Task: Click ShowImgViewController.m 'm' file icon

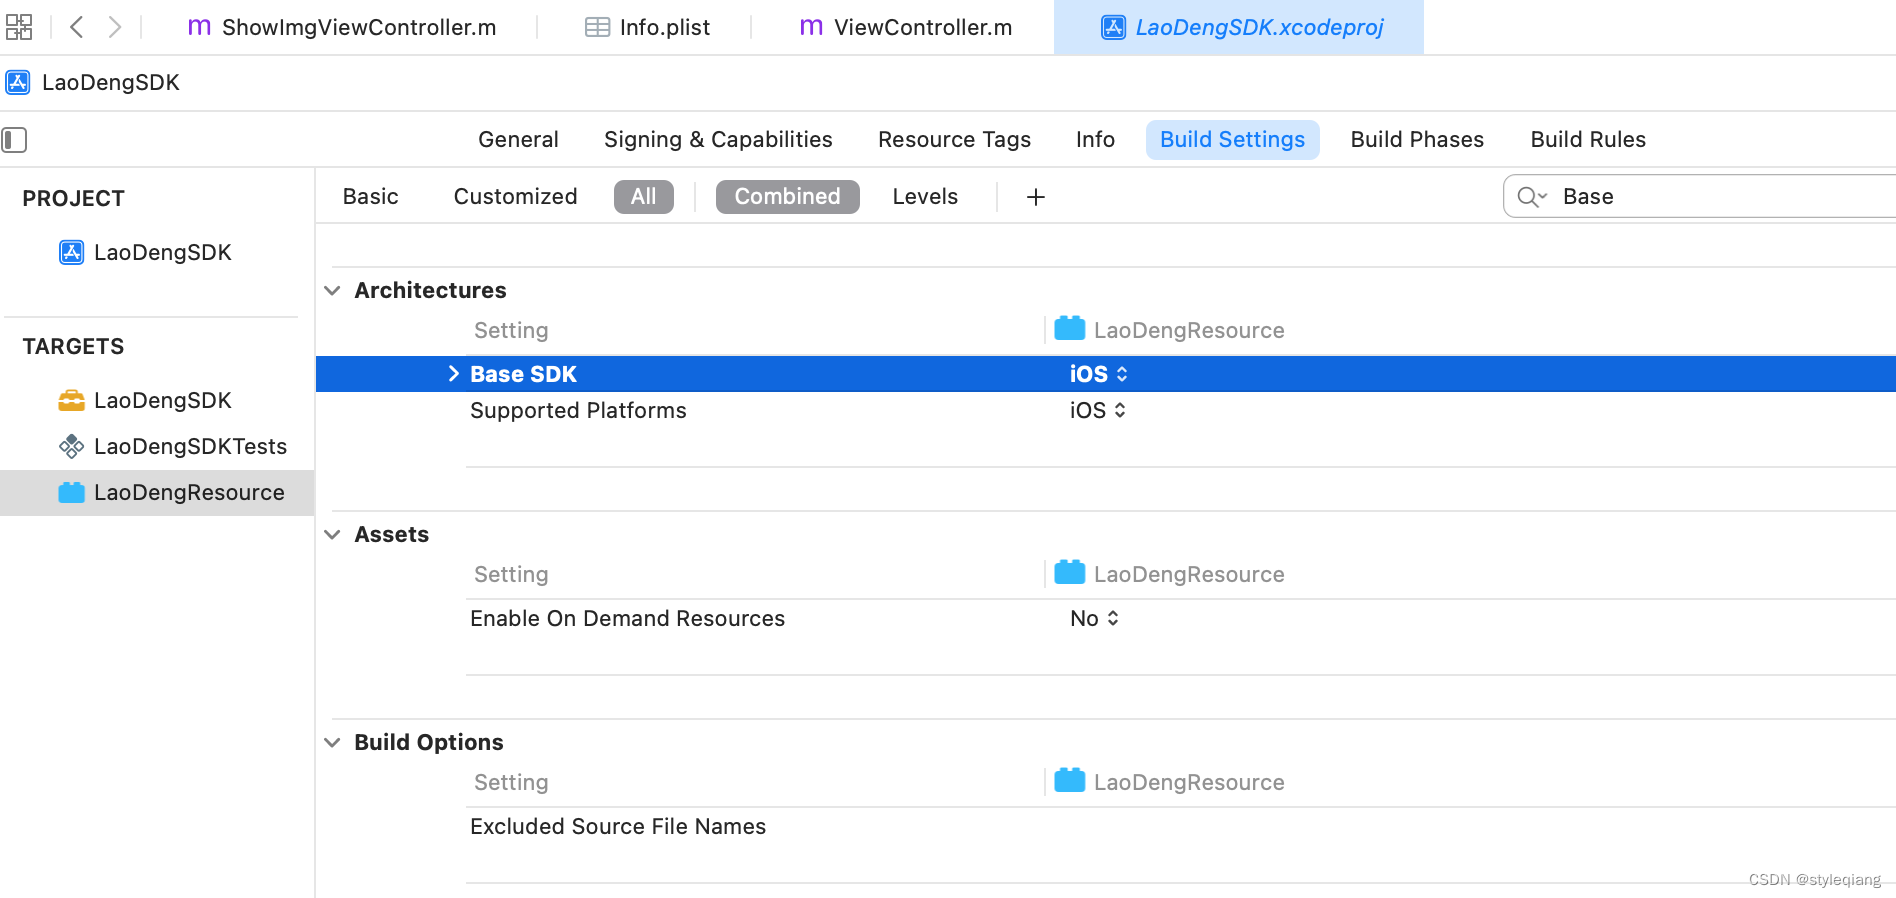Action: [x=199, y=27]
